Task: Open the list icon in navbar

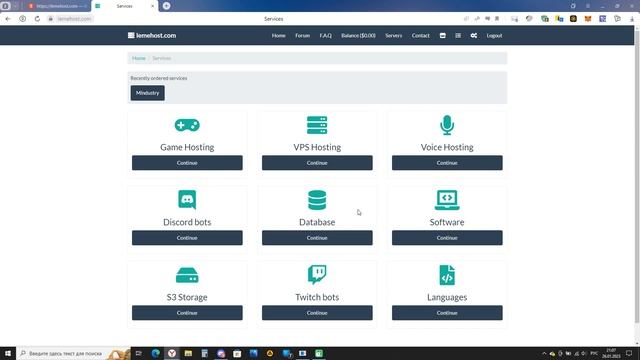Action: click(458, 36)
